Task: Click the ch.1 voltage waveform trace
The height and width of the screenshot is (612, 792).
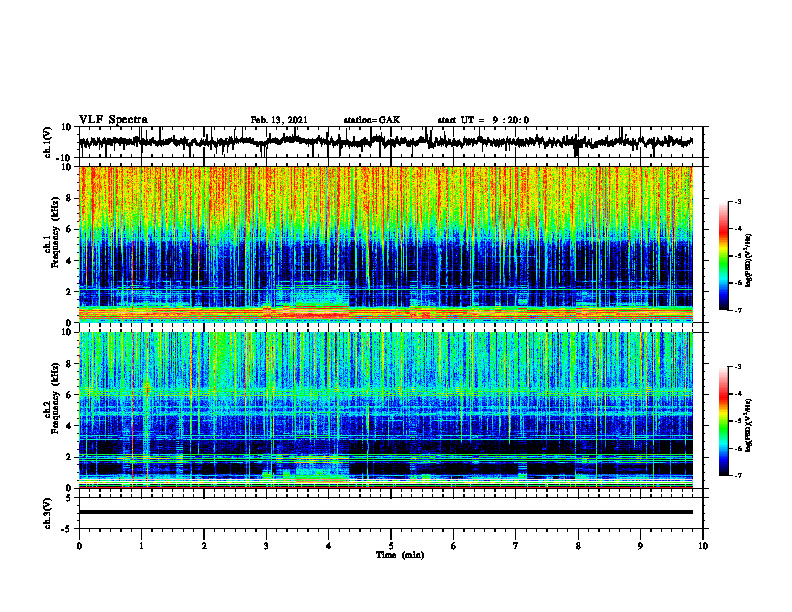Action: click(x=385, y=142)
